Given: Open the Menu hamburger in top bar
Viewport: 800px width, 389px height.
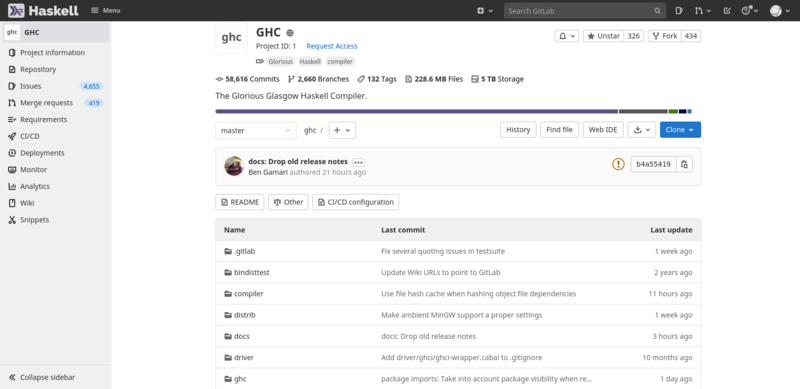Looking at the screenshot, I should 106,10.
